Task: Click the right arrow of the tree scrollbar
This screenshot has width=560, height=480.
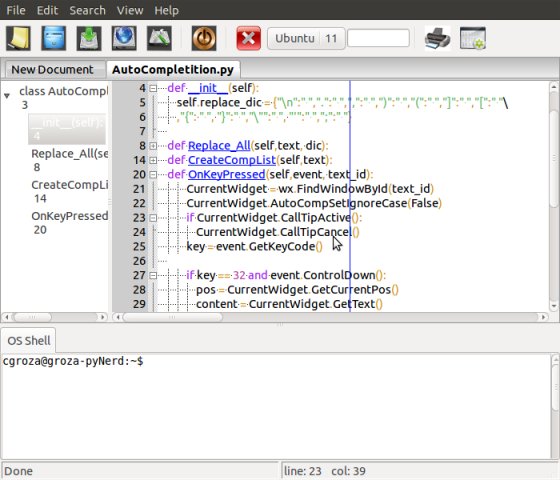Action: (102, 317)
